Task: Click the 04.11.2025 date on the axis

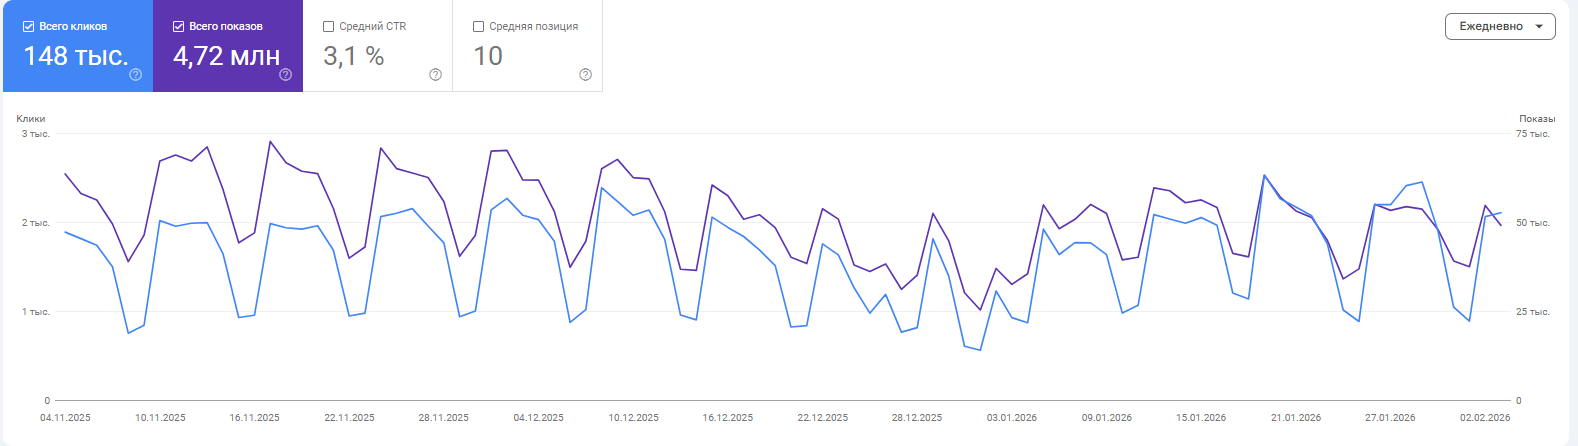Action: 65,418
